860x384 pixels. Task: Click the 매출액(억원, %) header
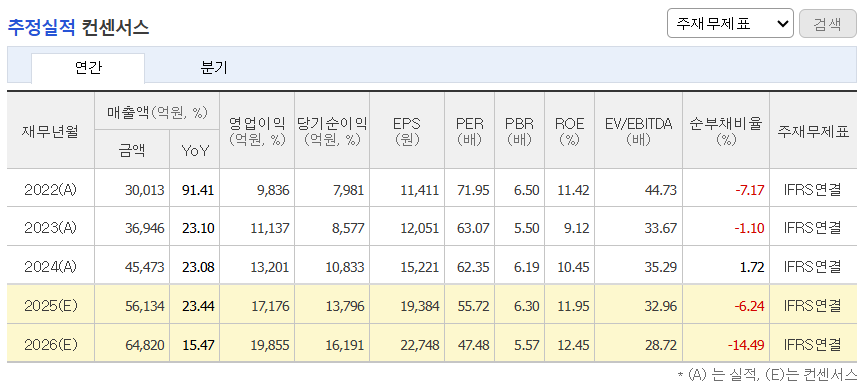[157, 112]
